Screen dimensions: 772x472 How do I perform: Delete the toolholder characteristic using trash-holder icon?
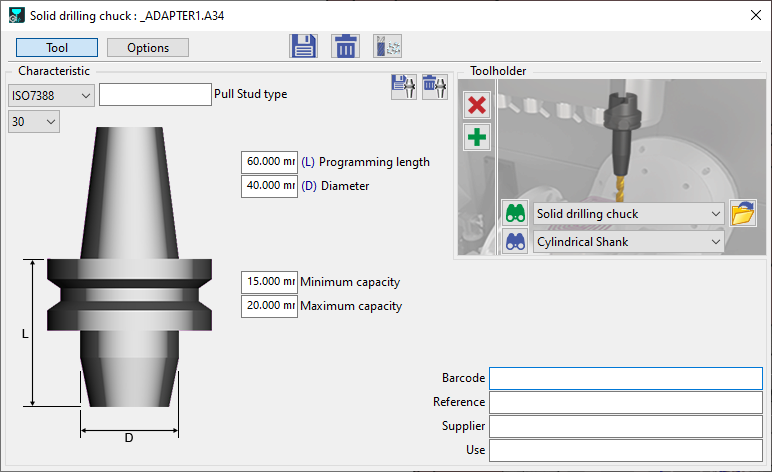click(x=434, y=87)
